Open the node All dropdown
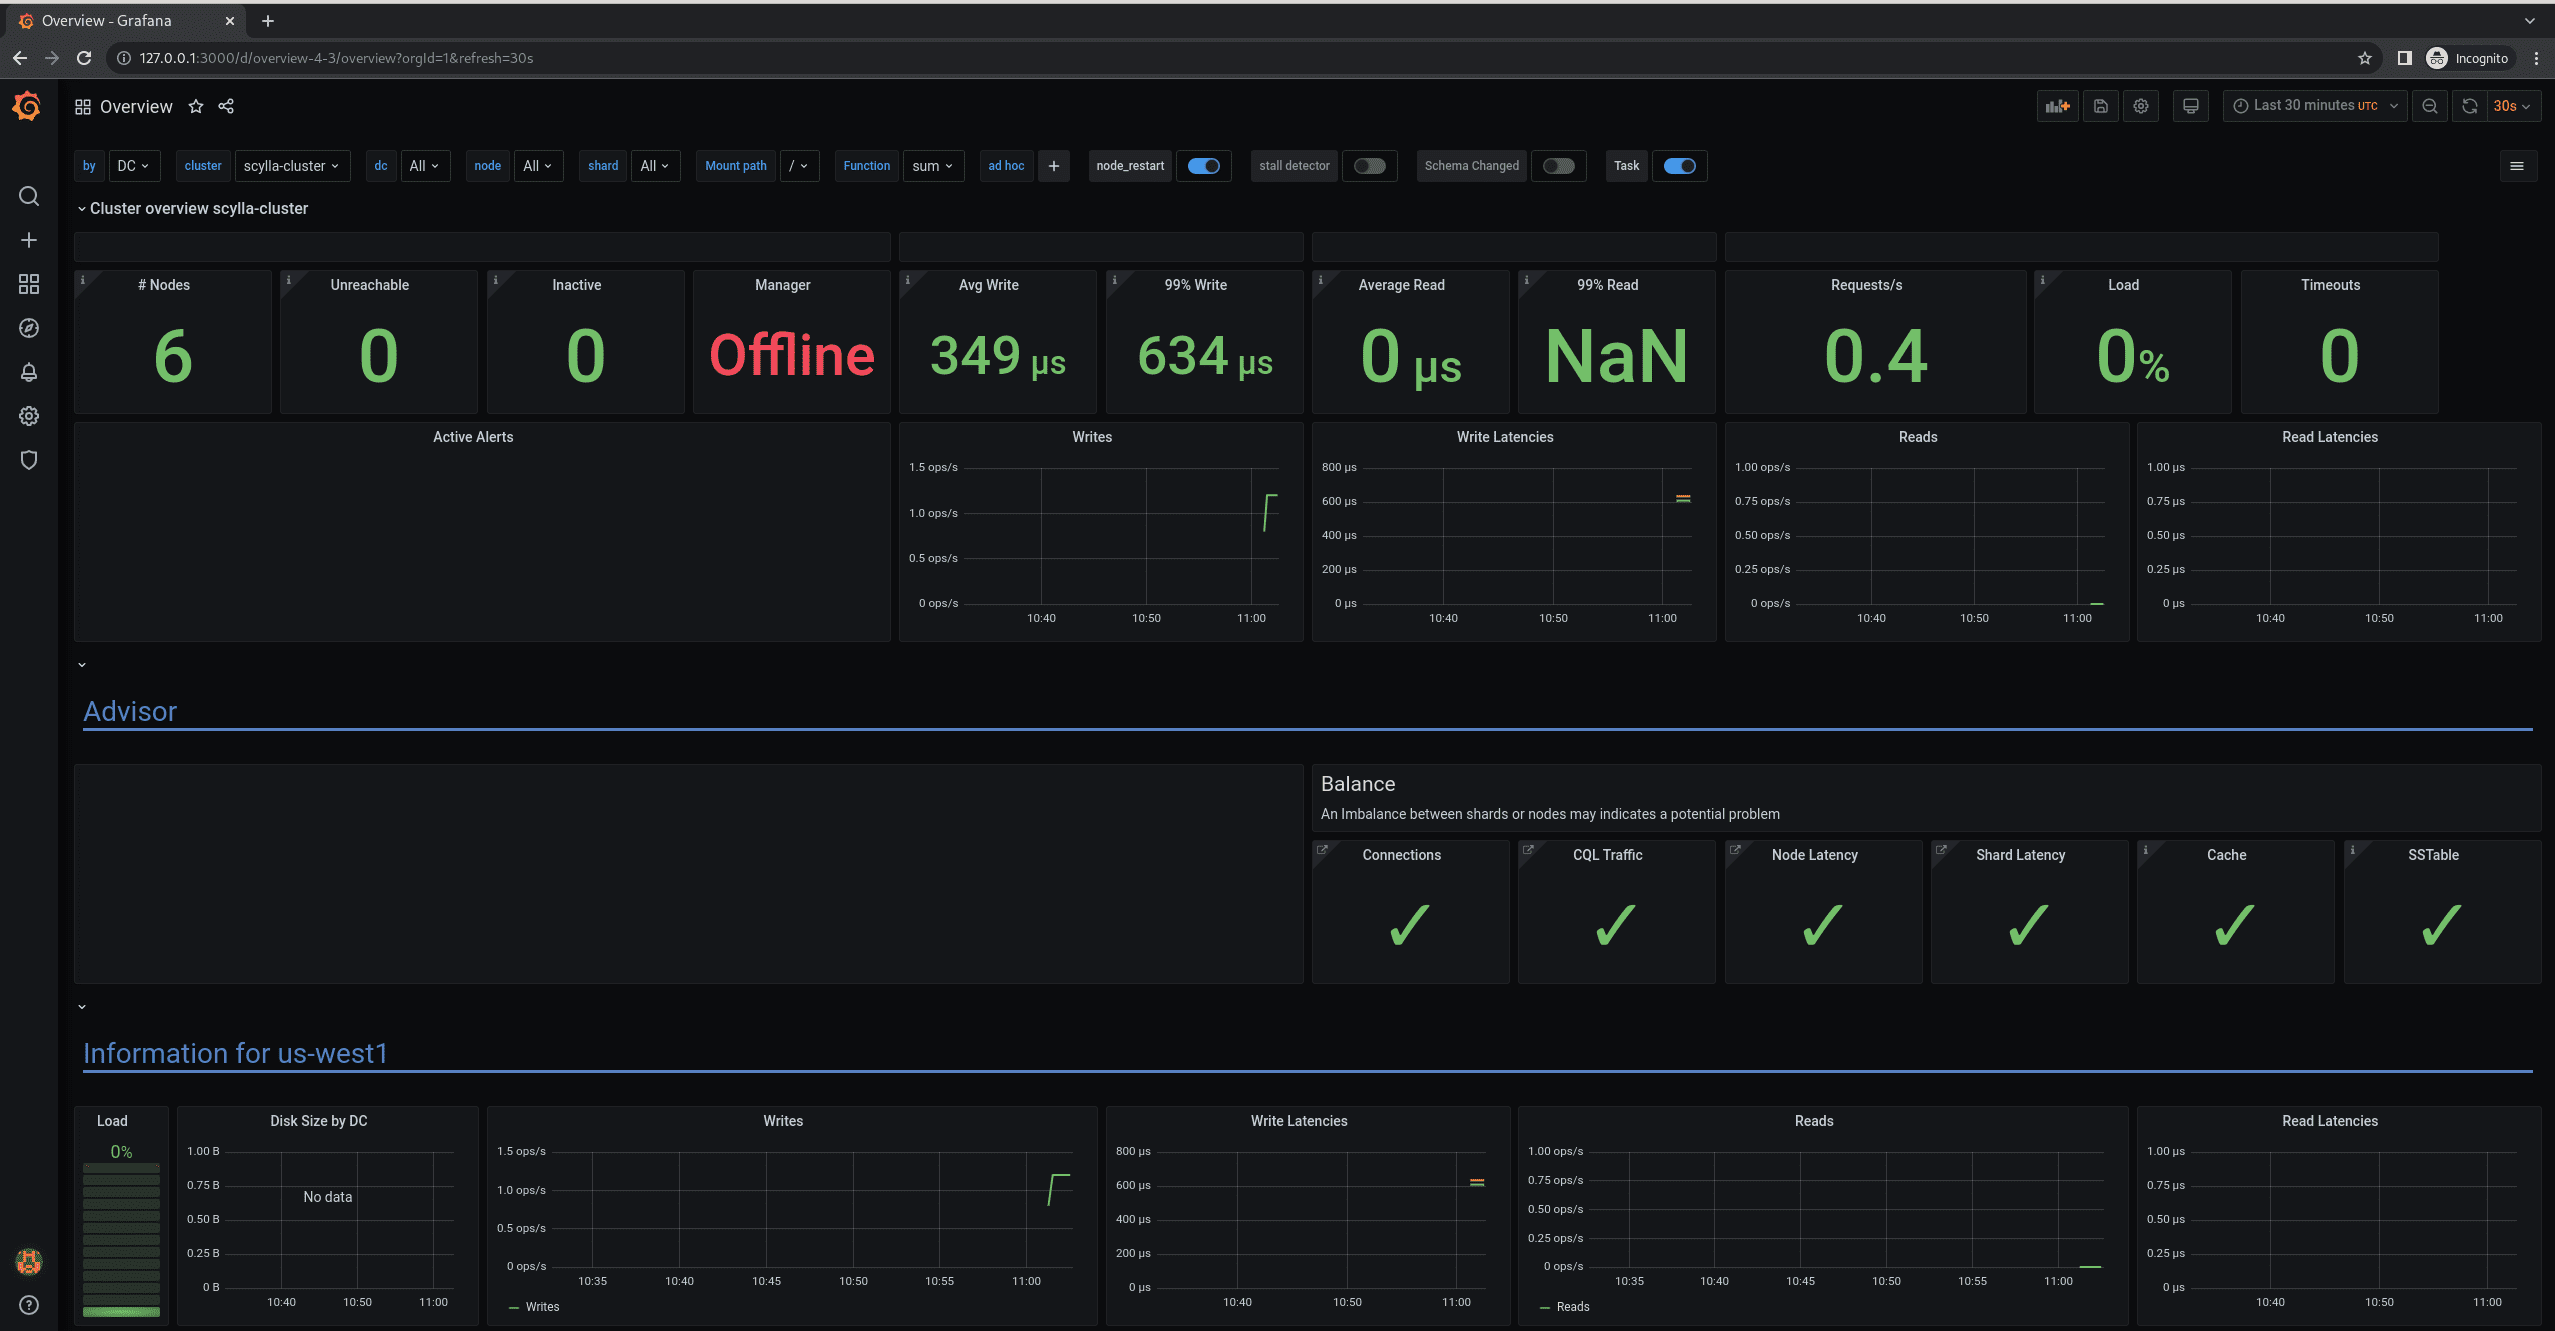 [538, 166]
